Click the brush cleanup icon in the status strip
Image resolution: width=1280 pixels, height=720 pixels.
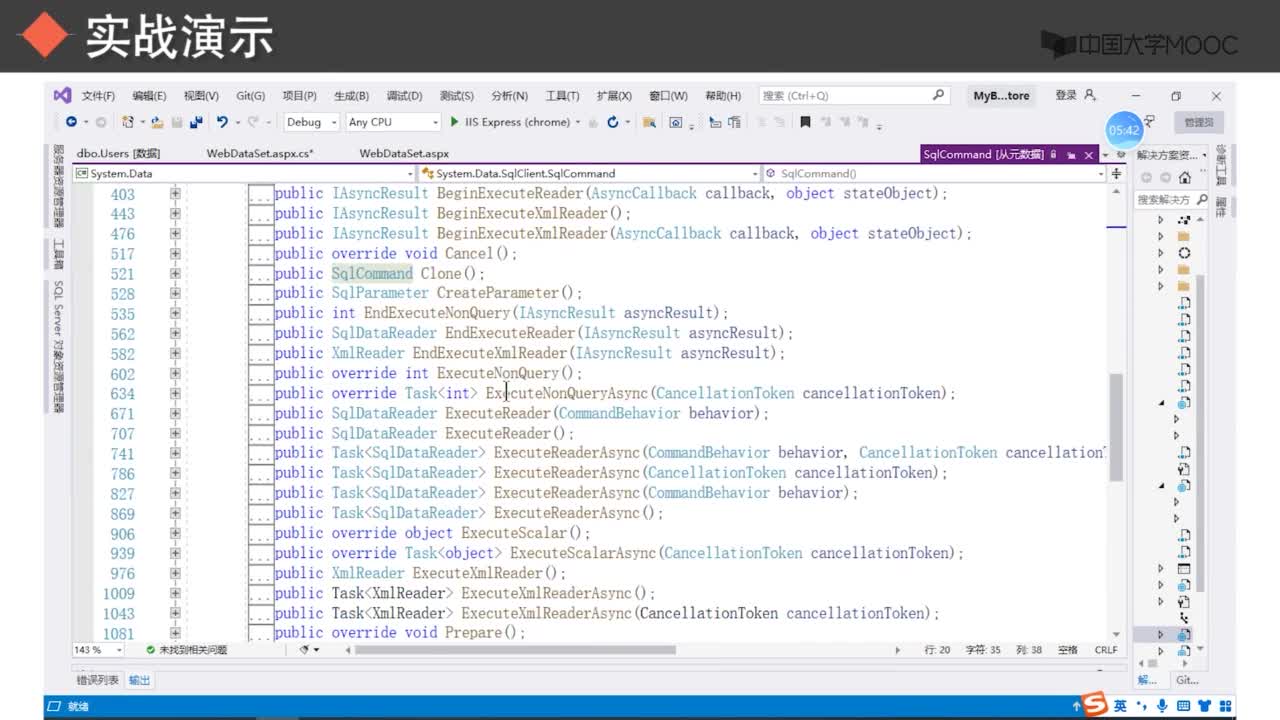tap(305, 650)
